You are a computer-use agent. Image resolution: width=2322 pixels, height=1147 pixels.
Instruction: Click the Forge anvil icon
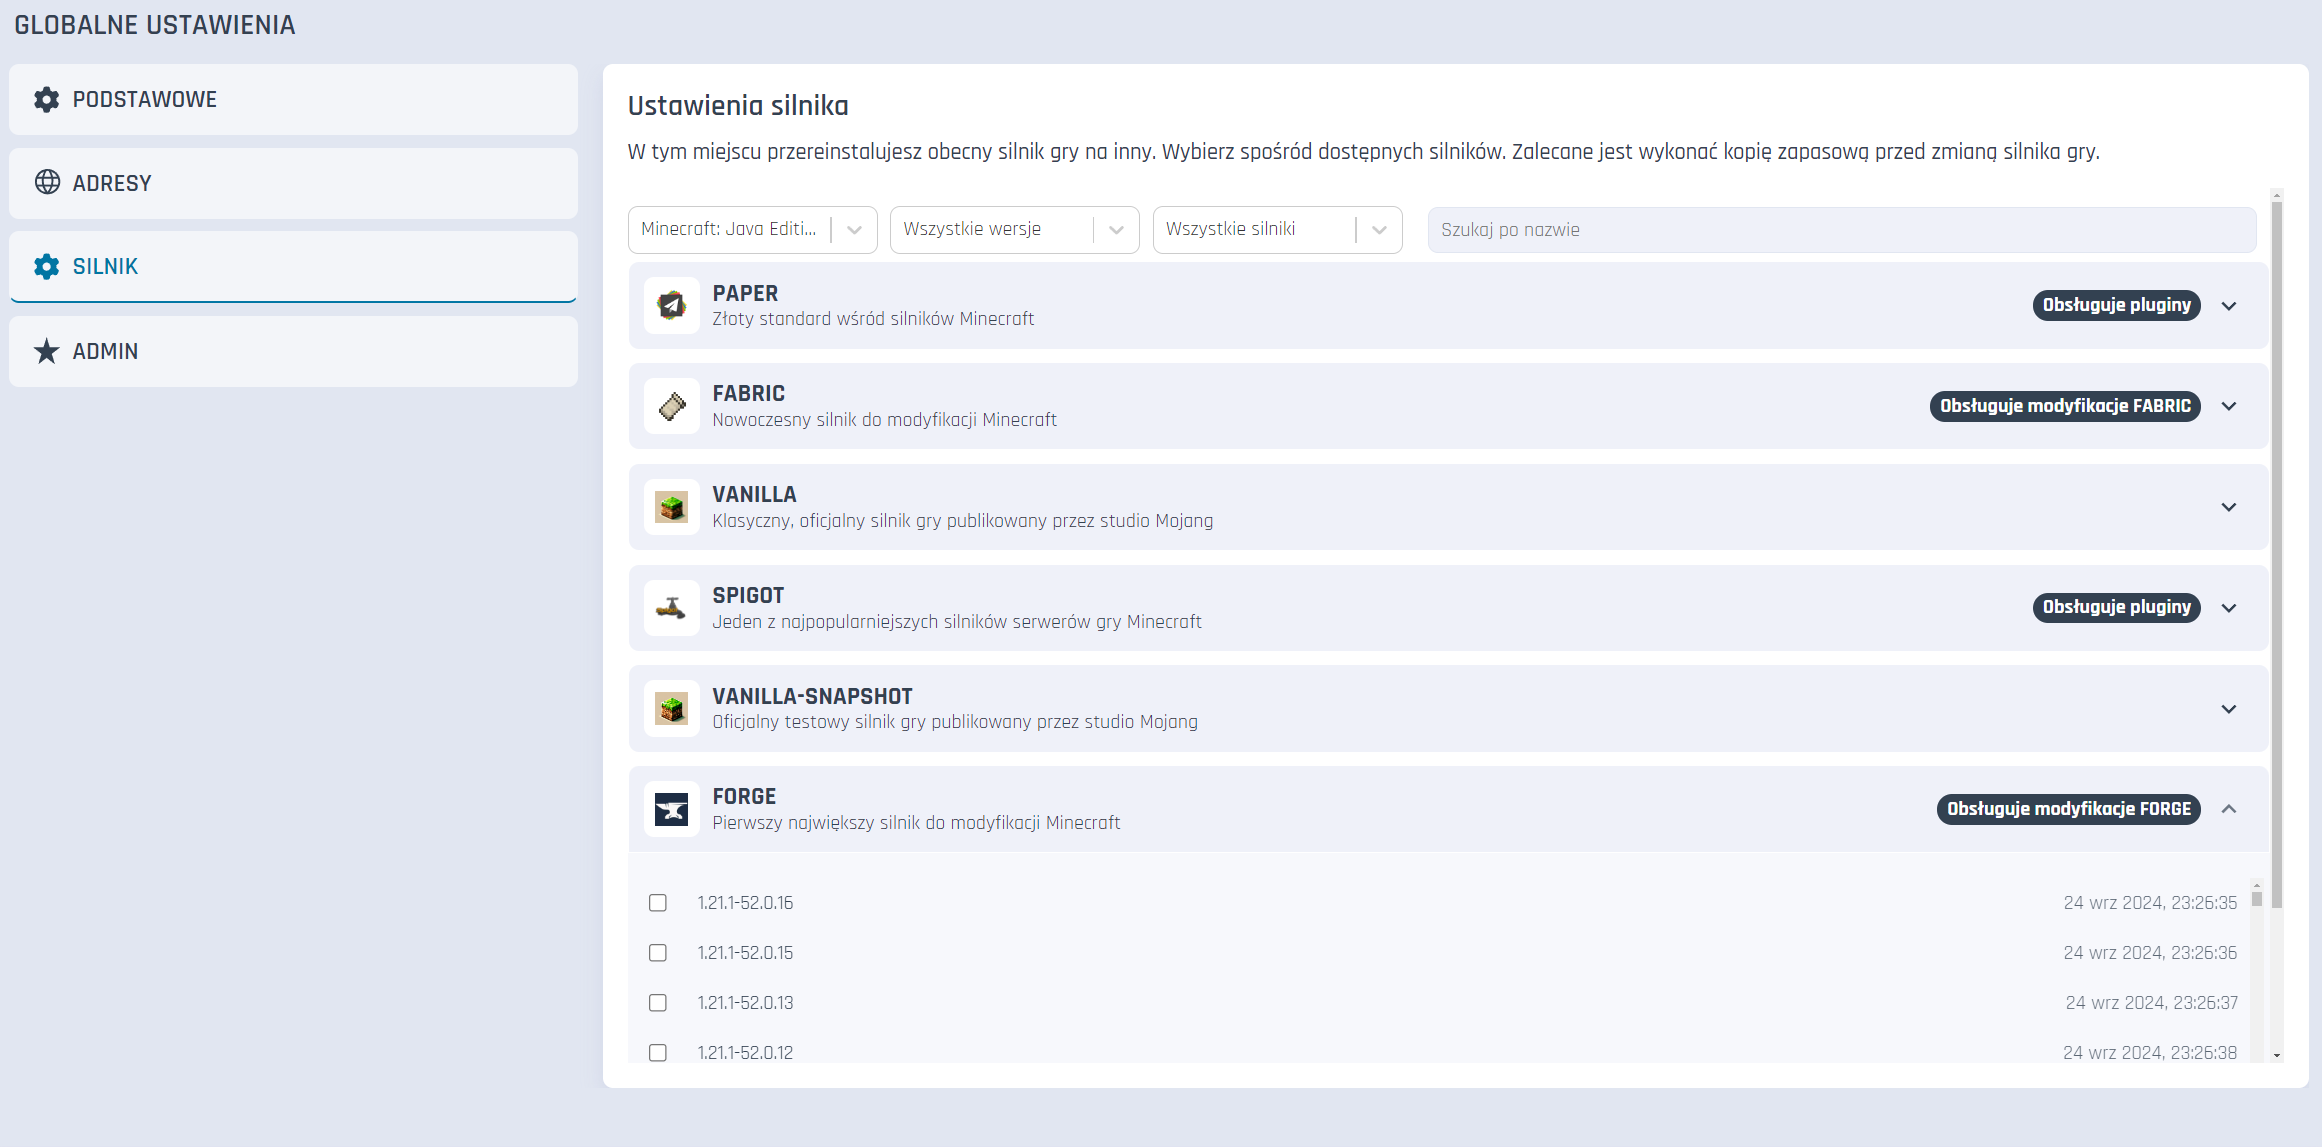pyautogui.click(x=671, y=809)
